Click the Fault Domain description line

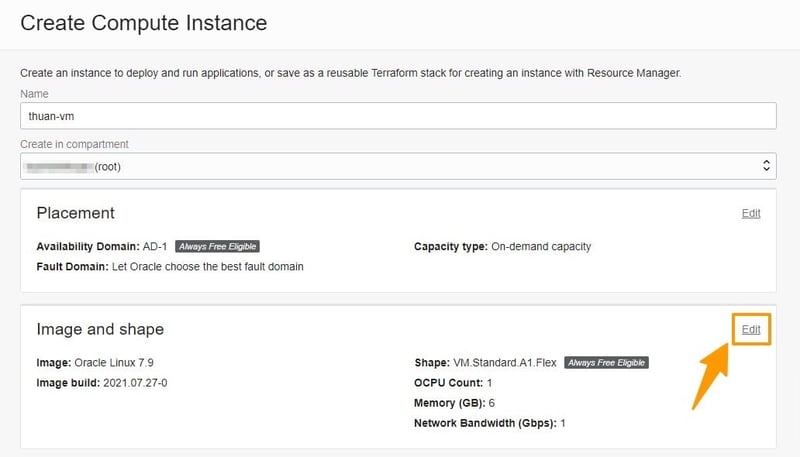pyautogui.click(x=170, y=266)
